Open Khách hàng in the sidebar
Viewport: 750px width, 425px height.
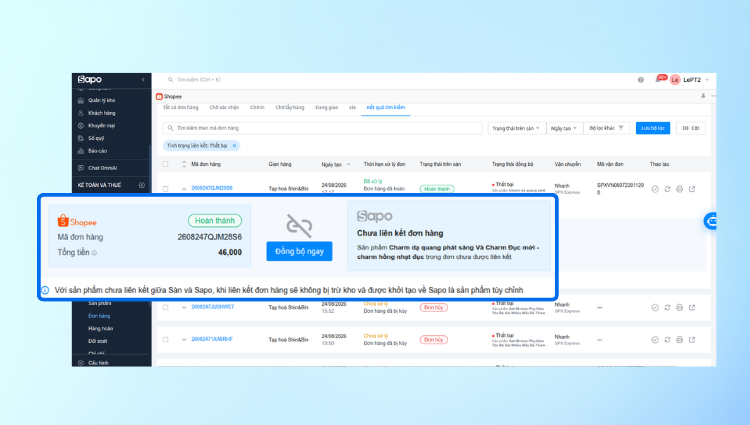tap(101, 113)
